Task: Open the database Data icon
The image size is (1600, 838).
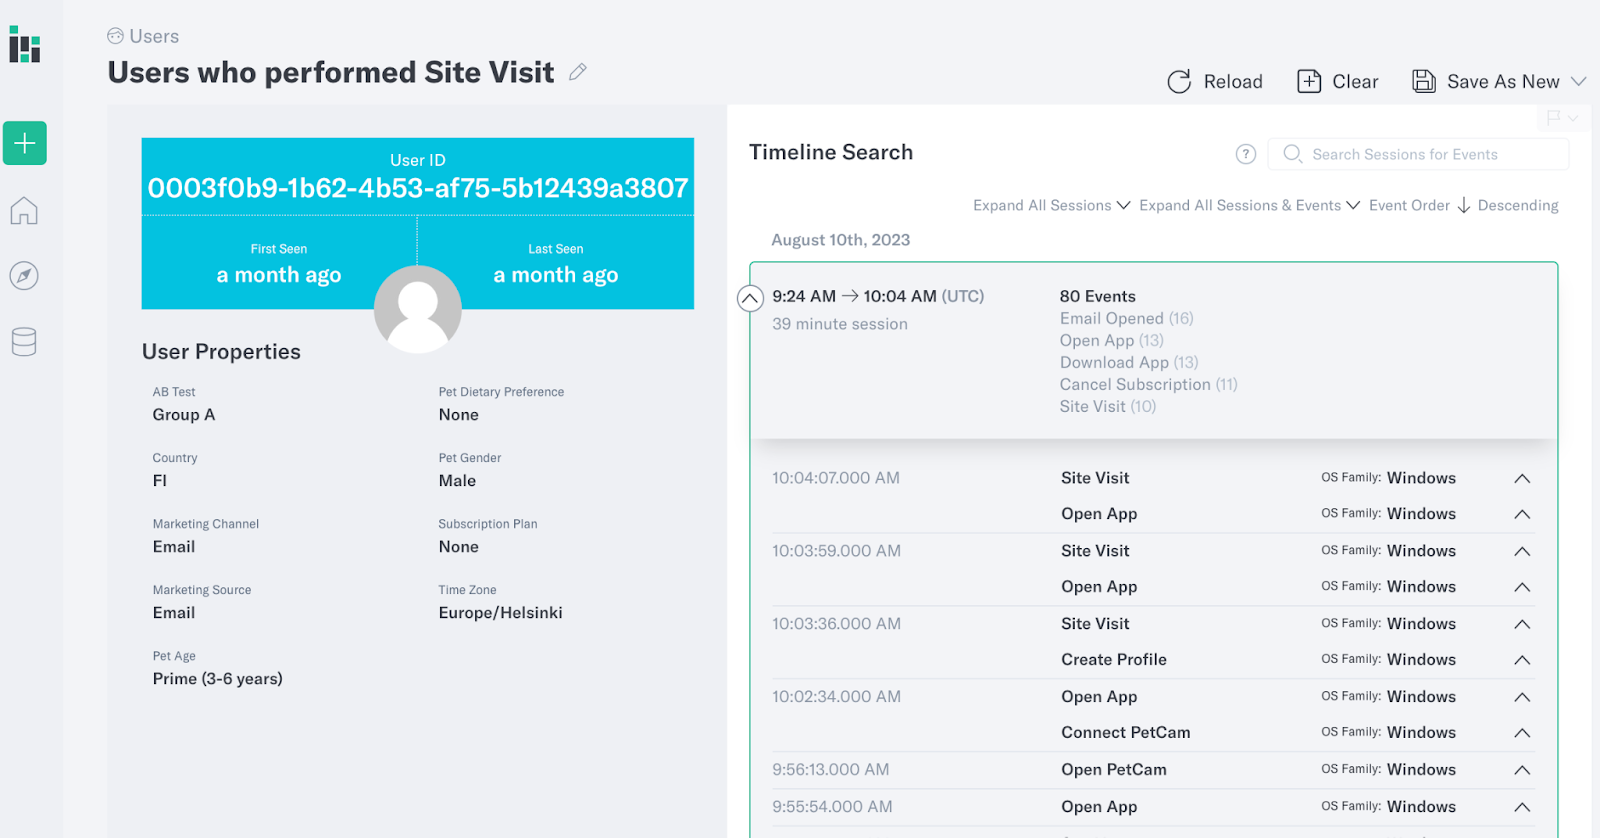Action: tap(24, 342)
